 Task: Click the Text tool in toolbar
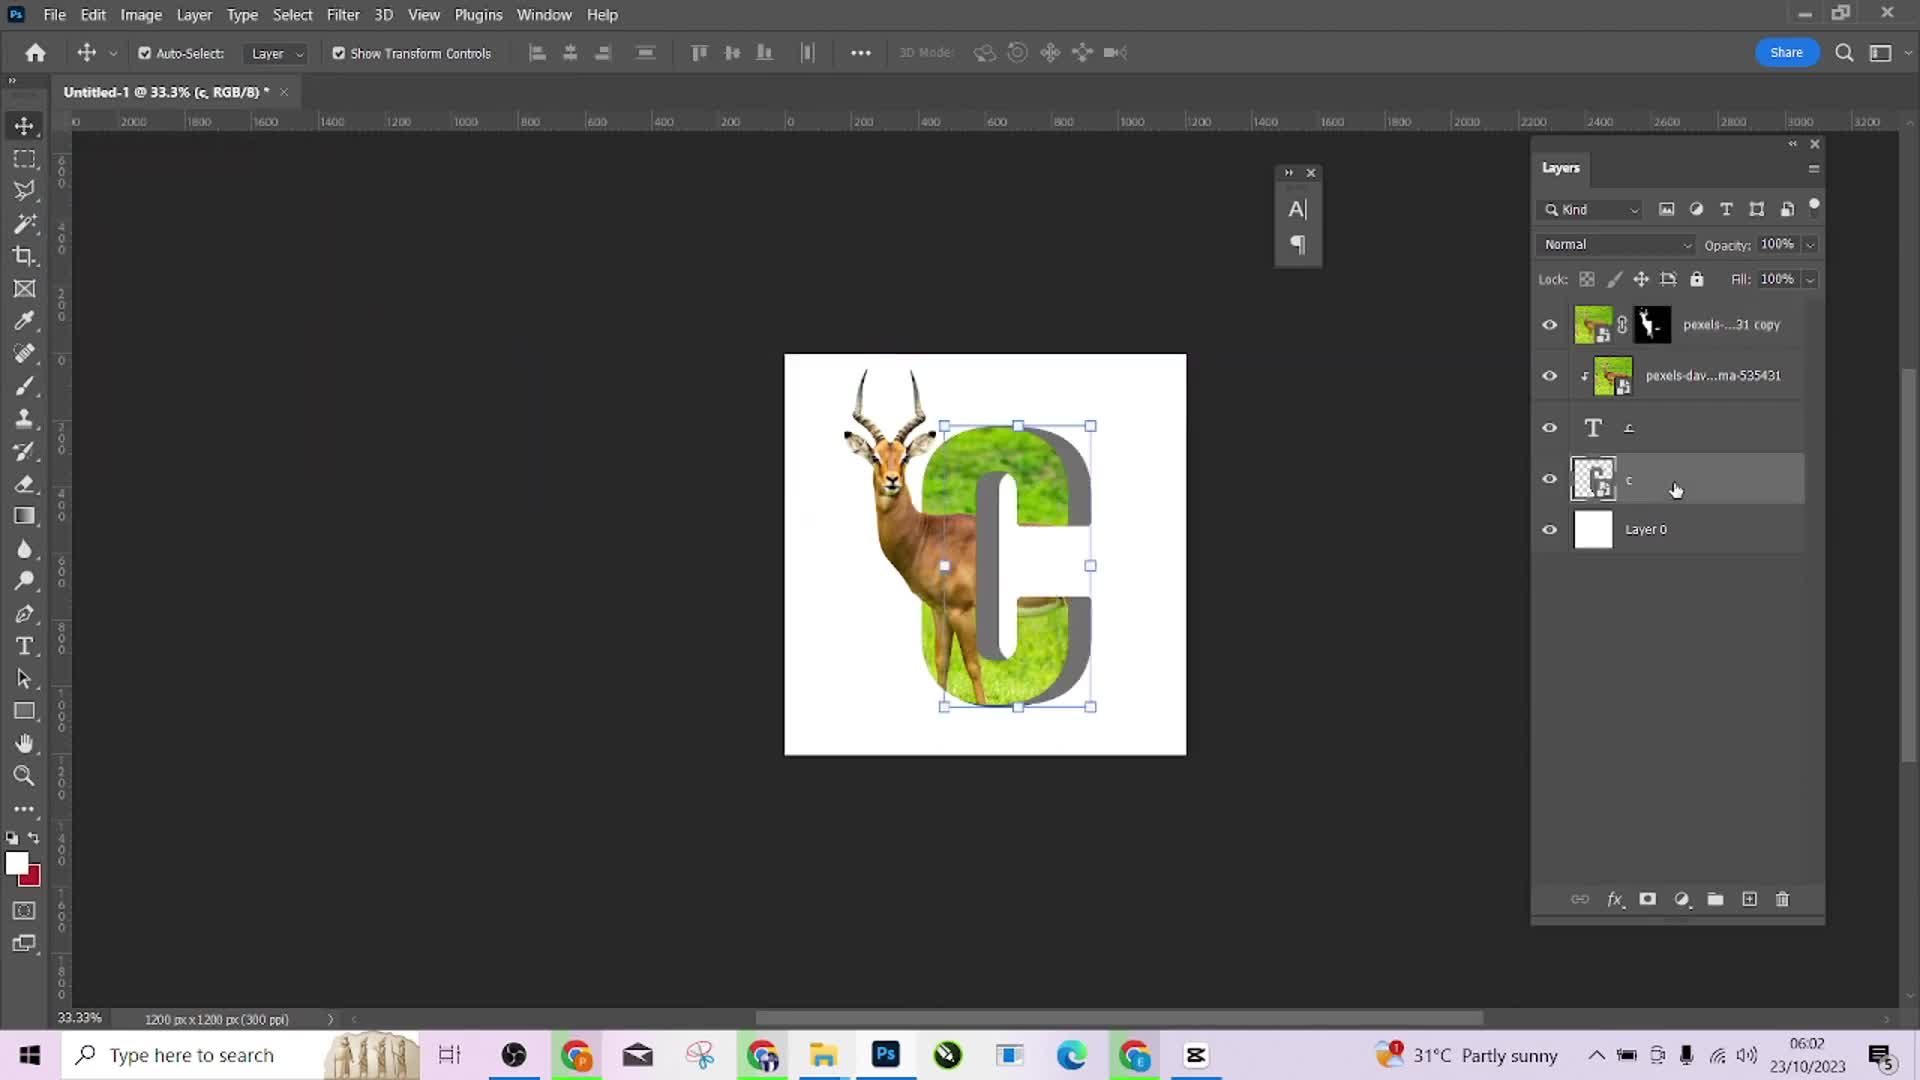25,646
